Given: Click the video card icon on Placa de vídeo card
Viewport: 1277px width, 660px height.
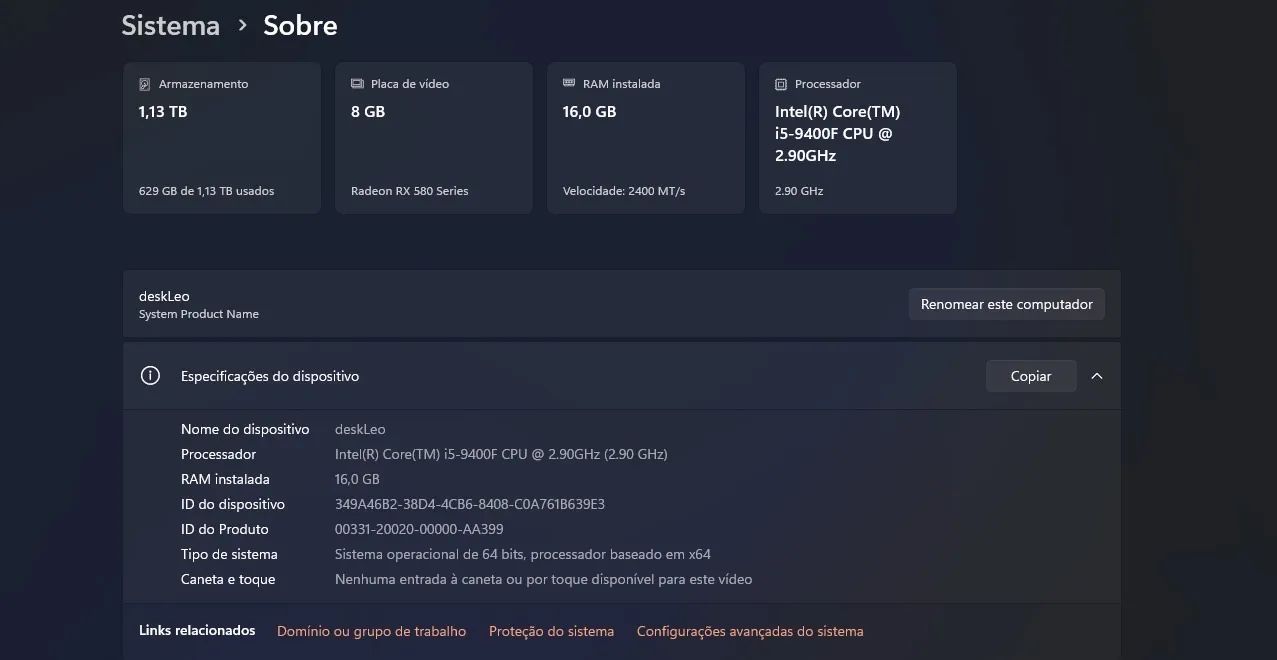Looking at the screenshot, I should tap(357, 84).
